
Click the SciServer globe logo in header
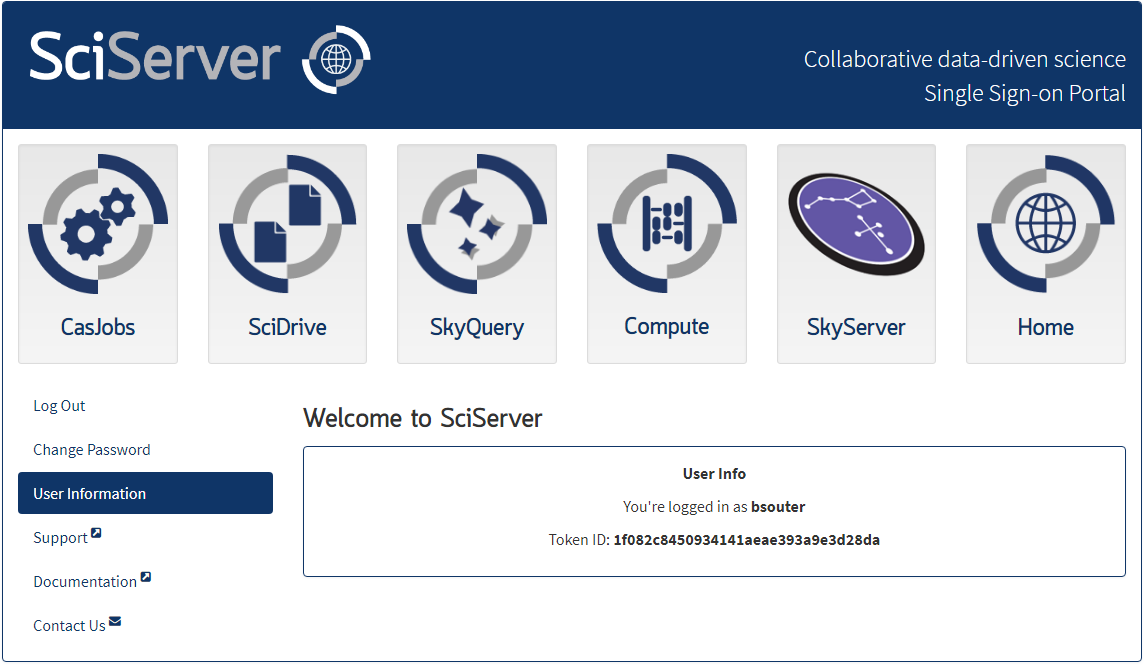336,59
